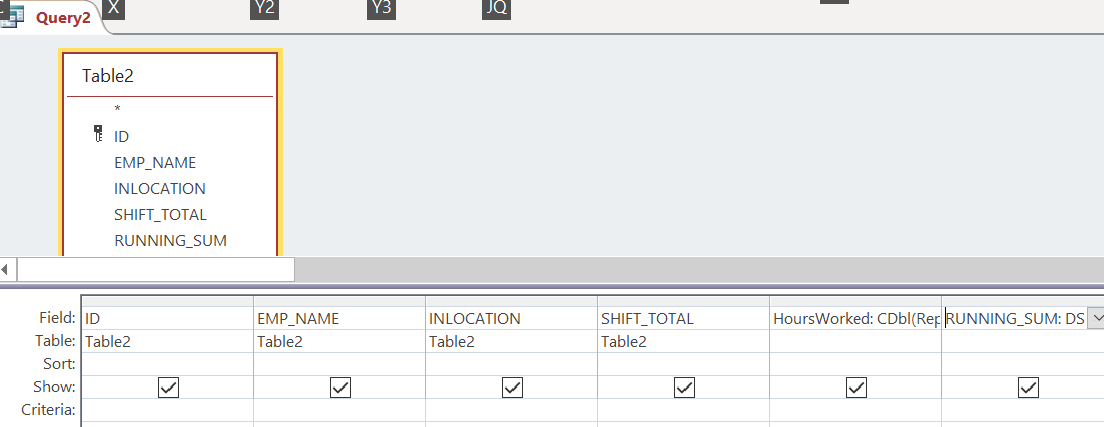Select the asterisk all-fields entry in Table2
The image size is (1104, 427).
coord(118,109)
